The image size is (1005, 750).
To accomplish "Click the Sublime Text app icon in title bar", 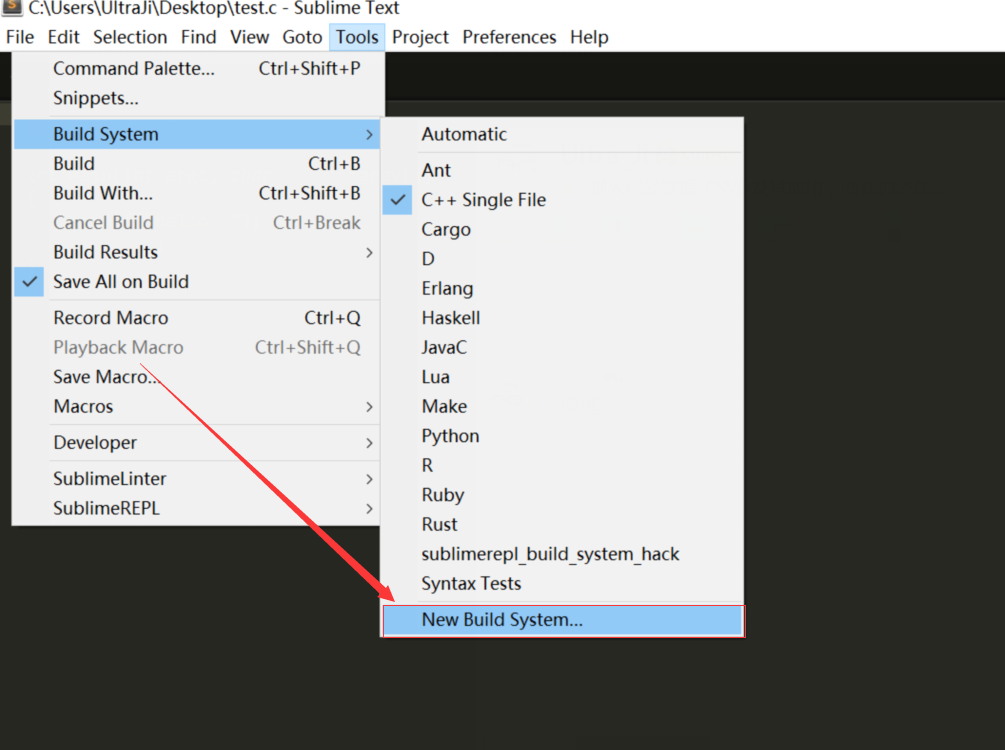I will [x=11, y=7].
